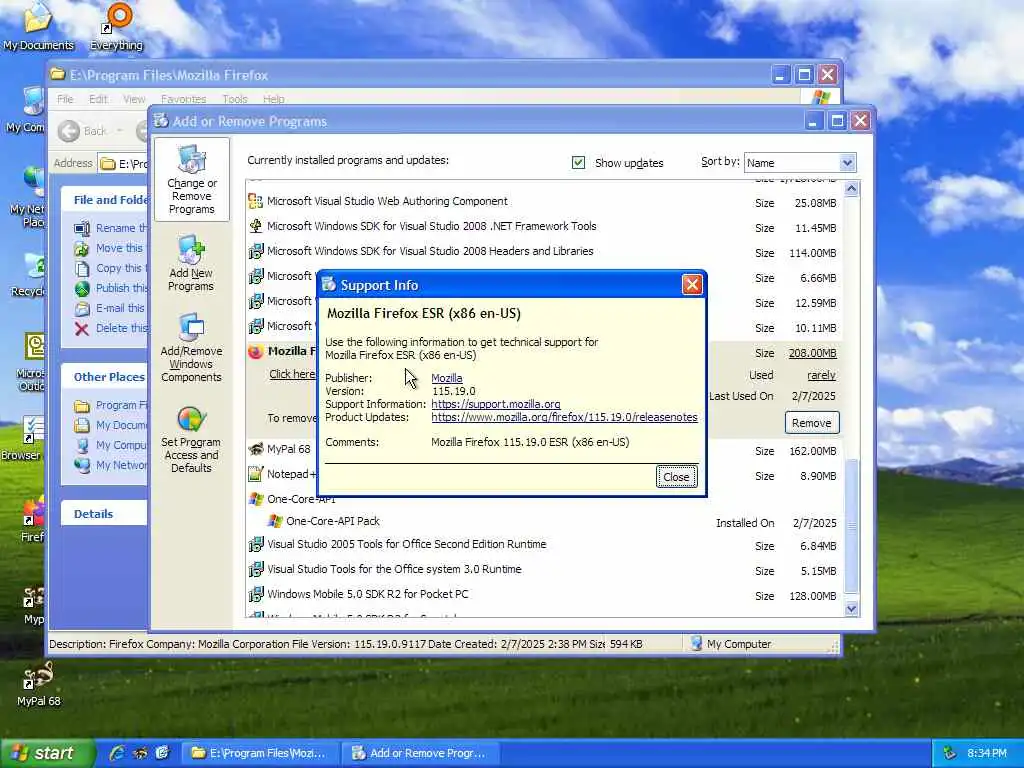Click the One-Core-API entry icon

pyautogui.click(x=255, y=499)
